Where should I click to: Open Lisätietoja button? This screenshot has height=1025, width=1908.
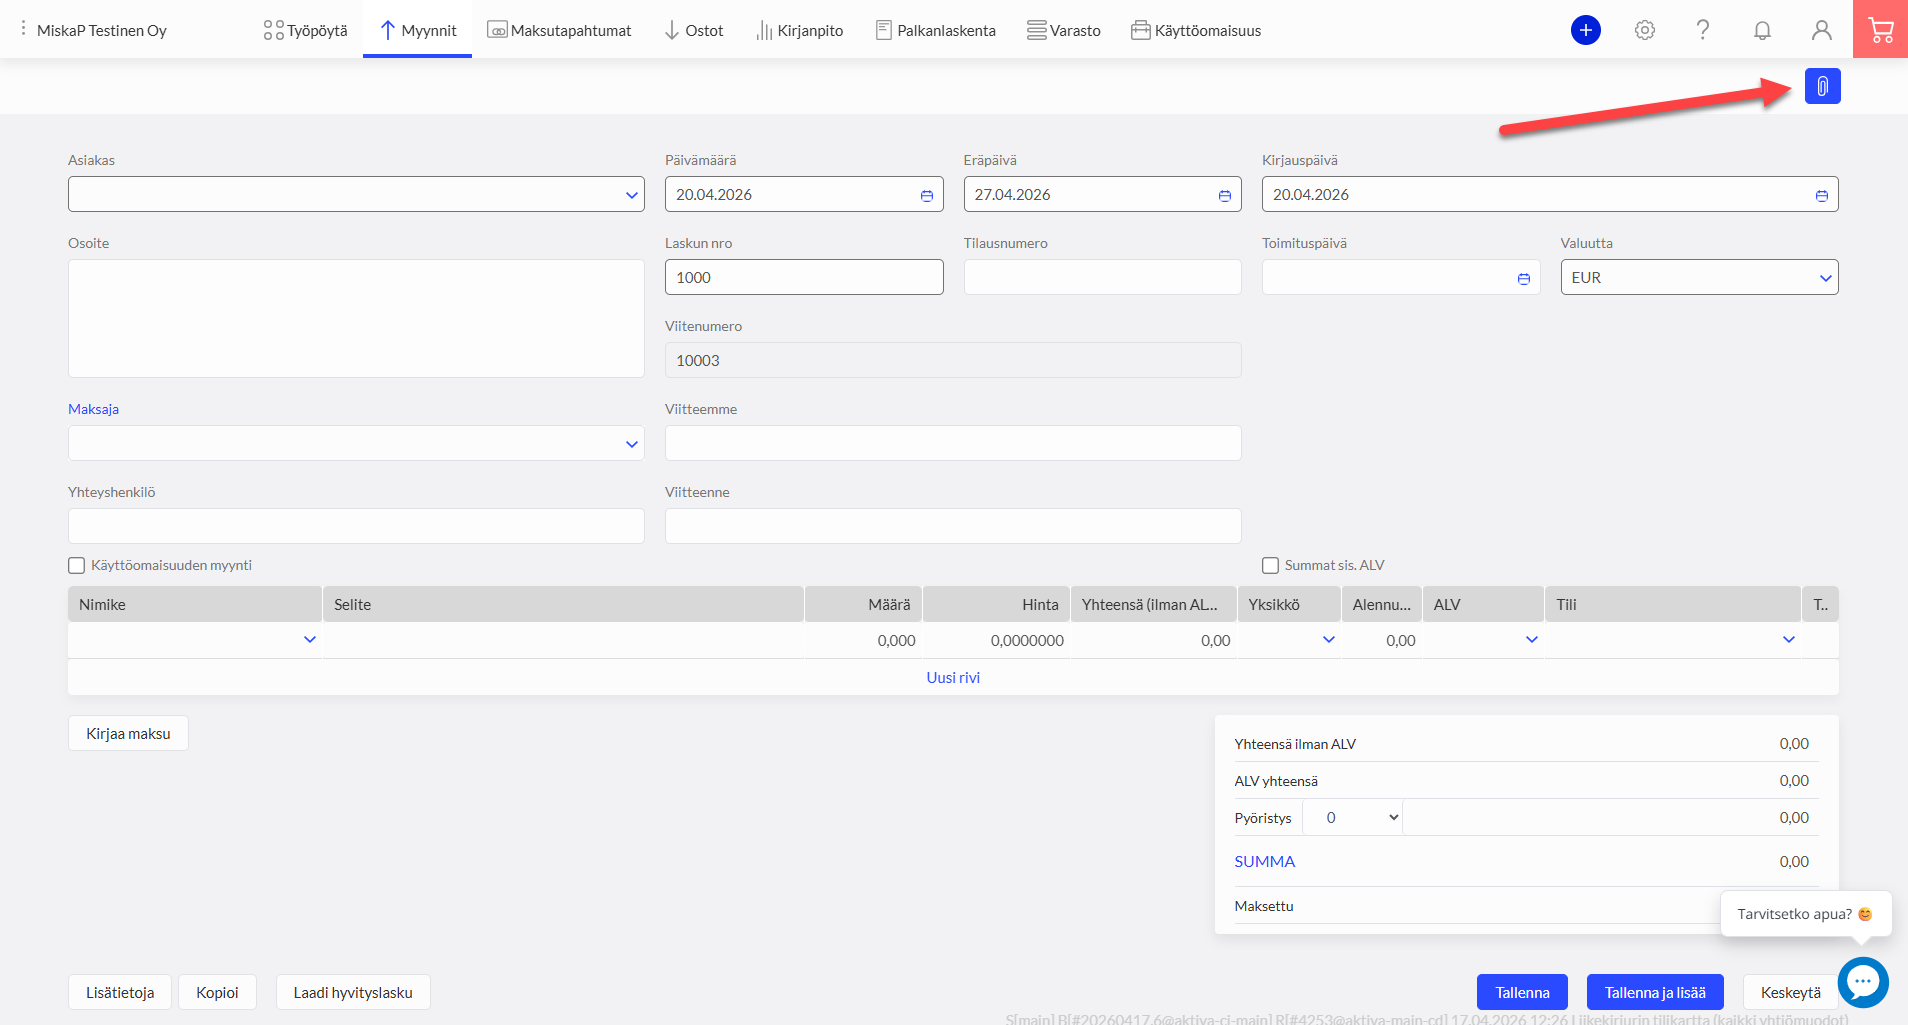[x=120, y=992]
